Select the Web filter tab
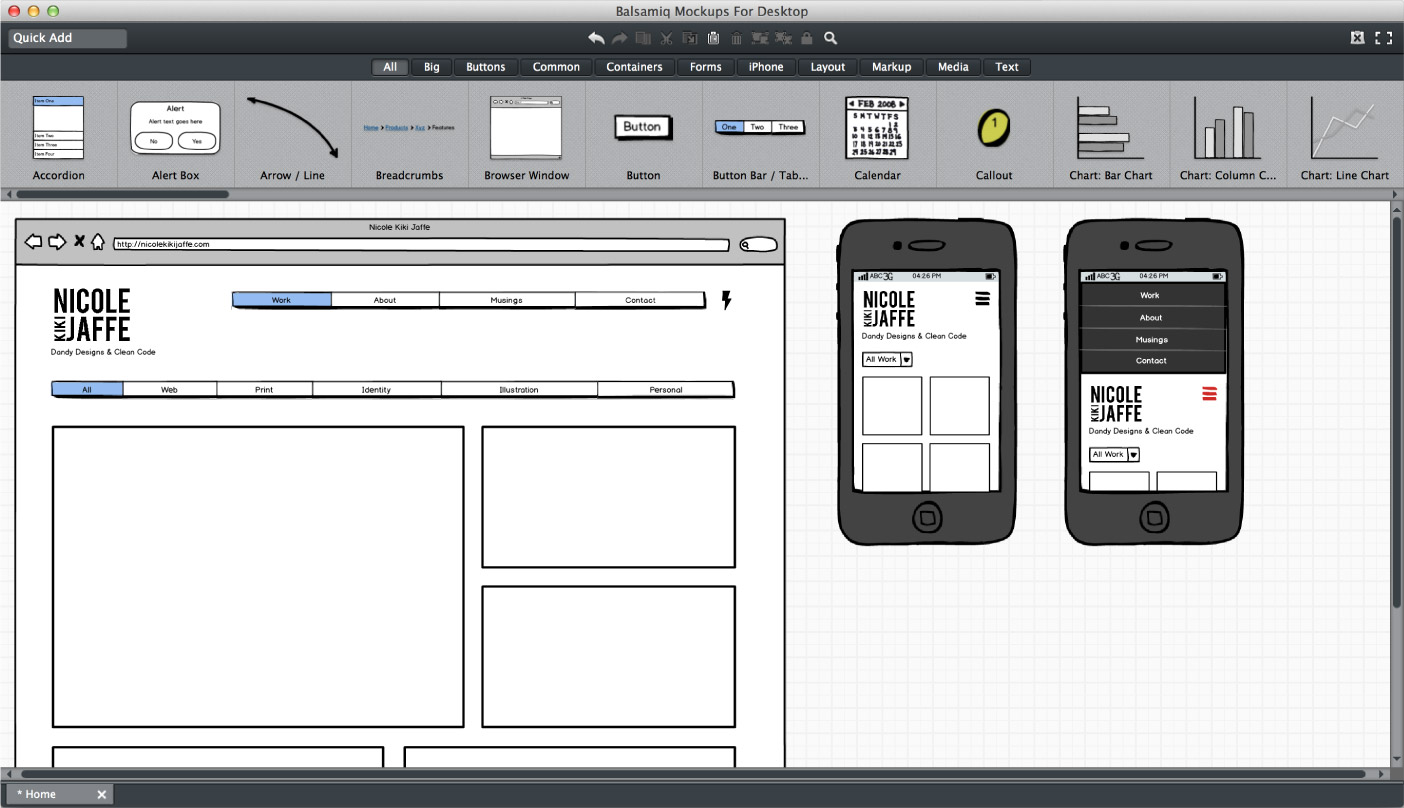This screenshot has width=1404, height=808. [x=170, y=390]
